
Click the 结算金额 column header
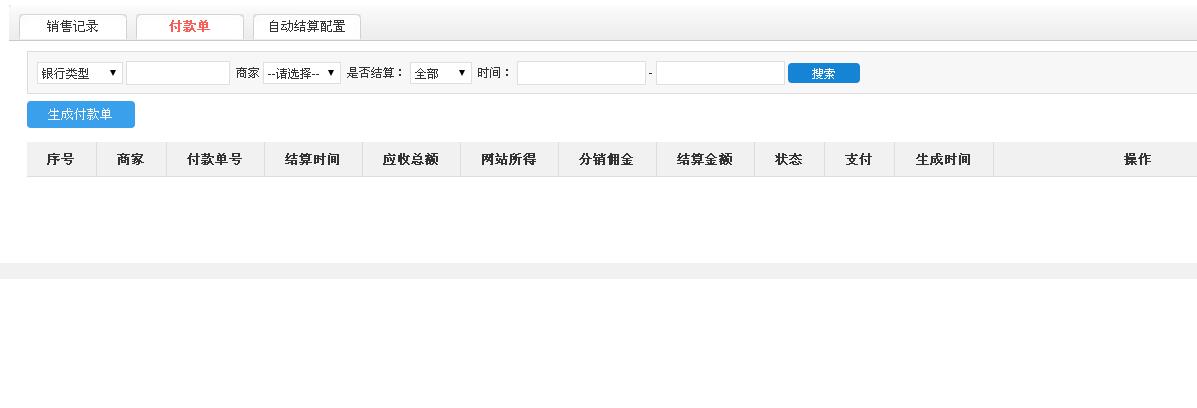[705, 159]
